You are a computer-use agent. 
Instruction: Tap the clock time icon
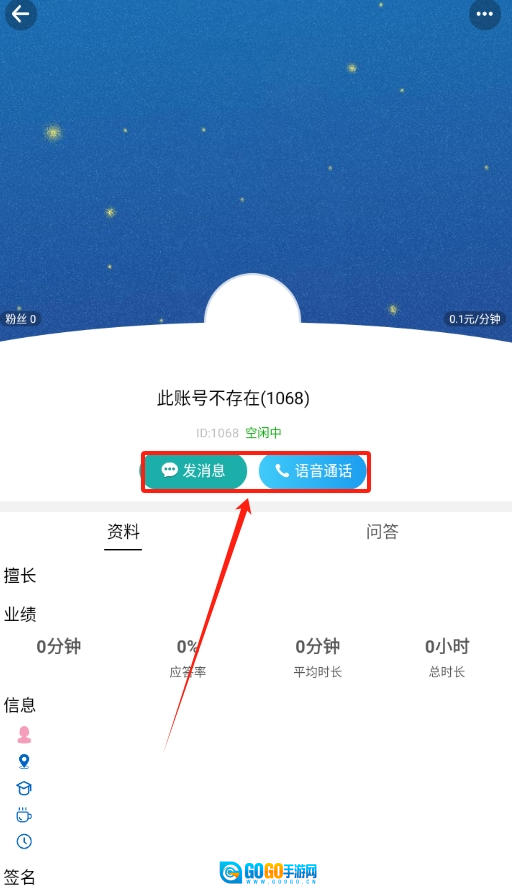(24, 842)
